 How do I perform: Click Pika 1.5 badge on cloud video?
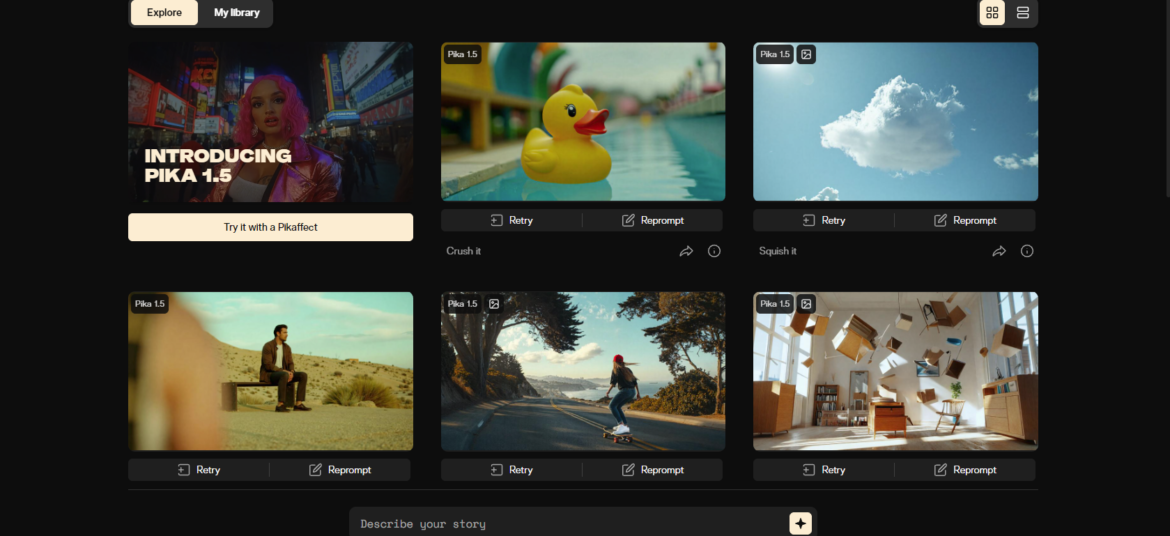click(775, 54)
